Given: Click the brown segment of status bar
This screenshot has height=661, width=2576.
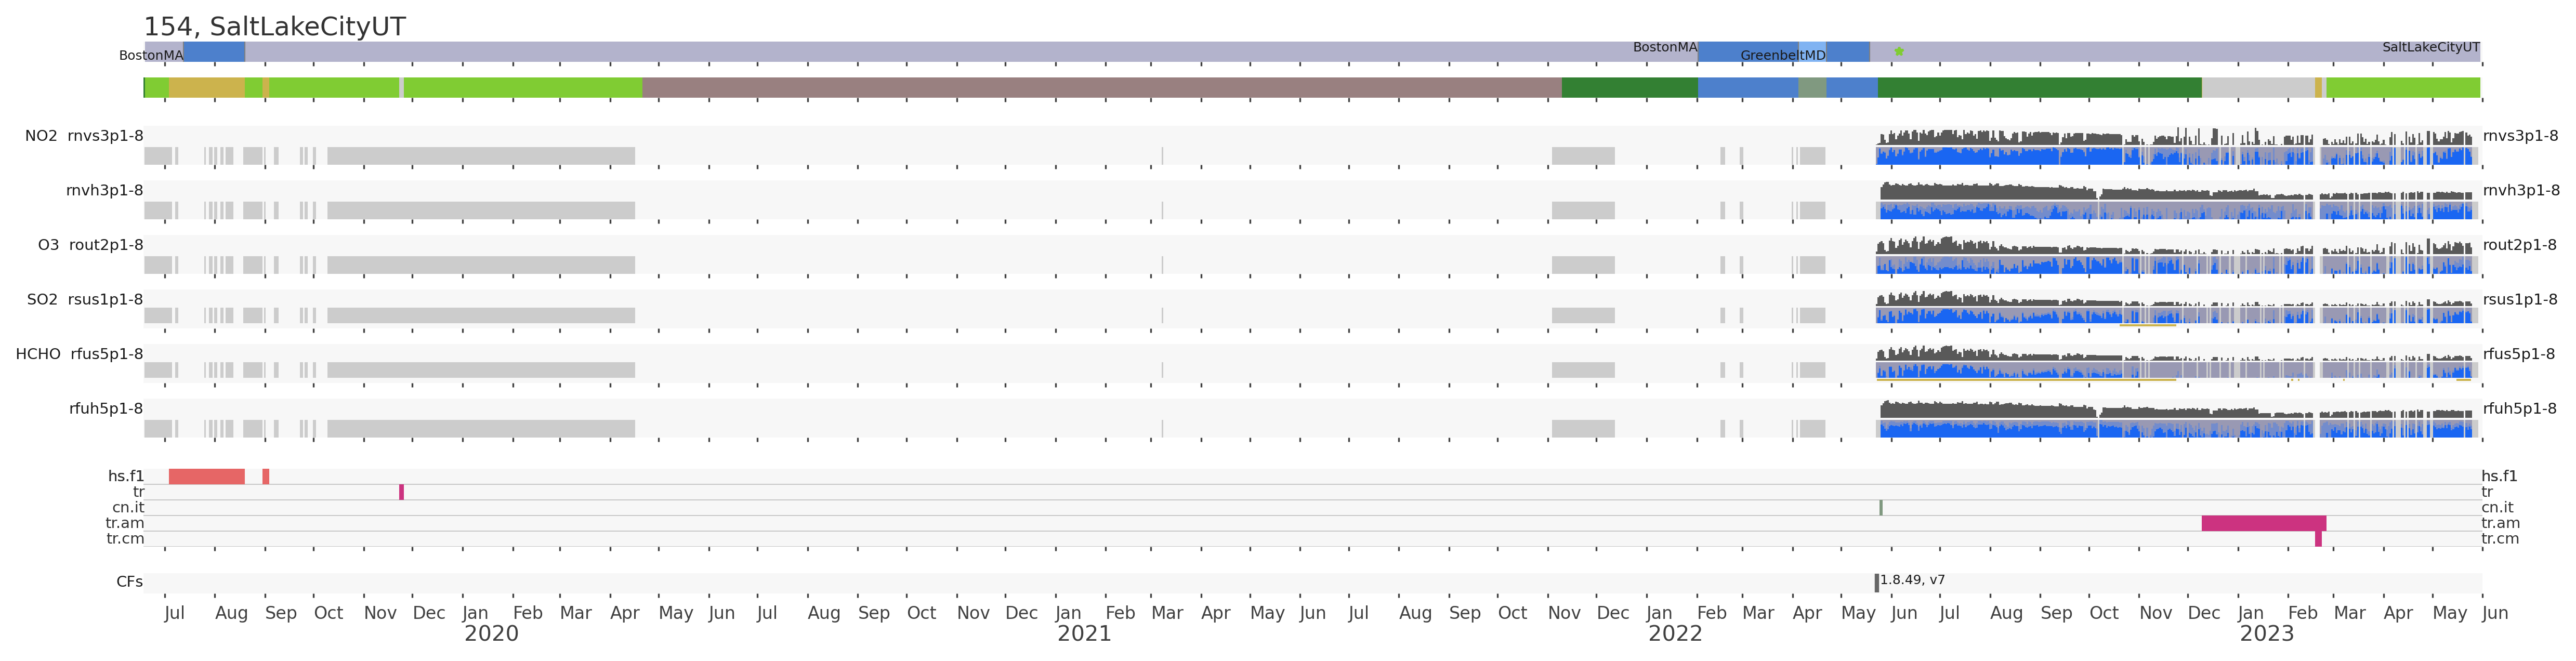Looking at the screenshot, I should [1100, 88].
